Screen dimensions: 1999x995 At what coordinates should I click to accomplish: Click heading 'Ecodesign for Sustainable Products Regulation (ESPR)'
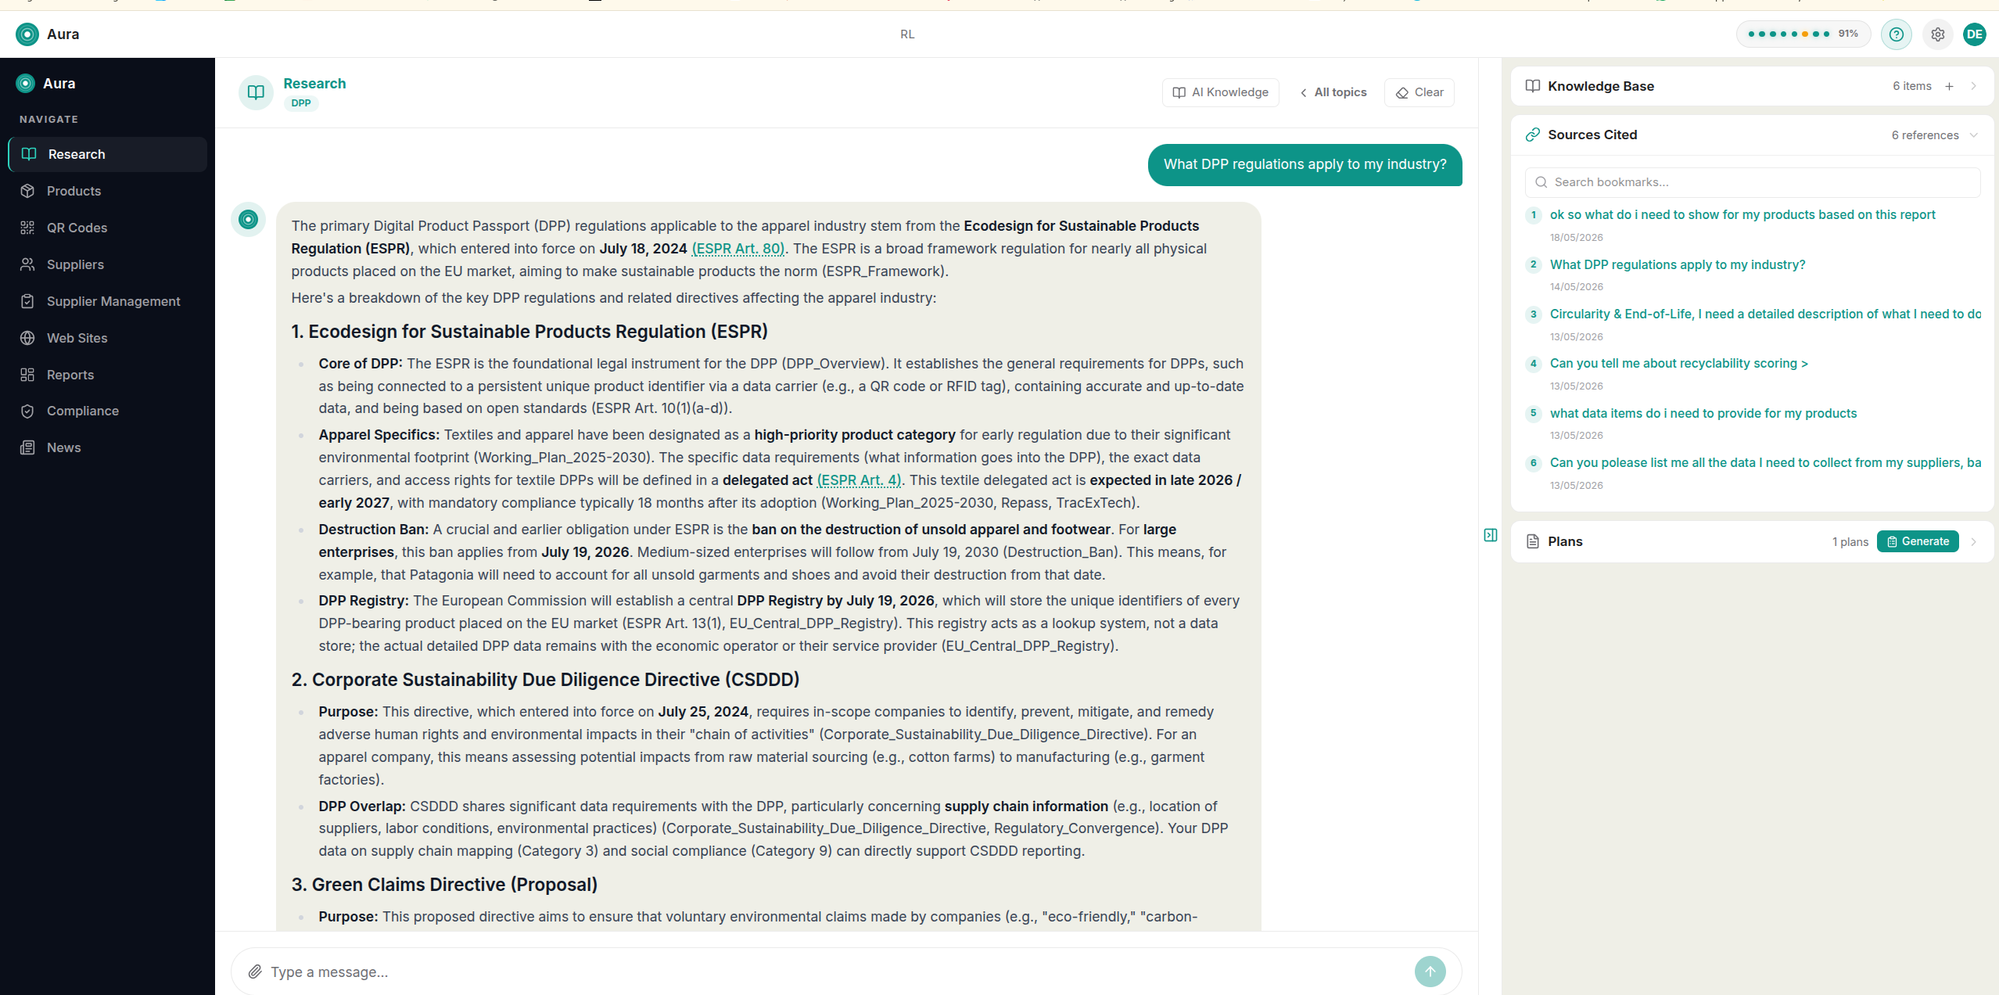coord(530,332)
